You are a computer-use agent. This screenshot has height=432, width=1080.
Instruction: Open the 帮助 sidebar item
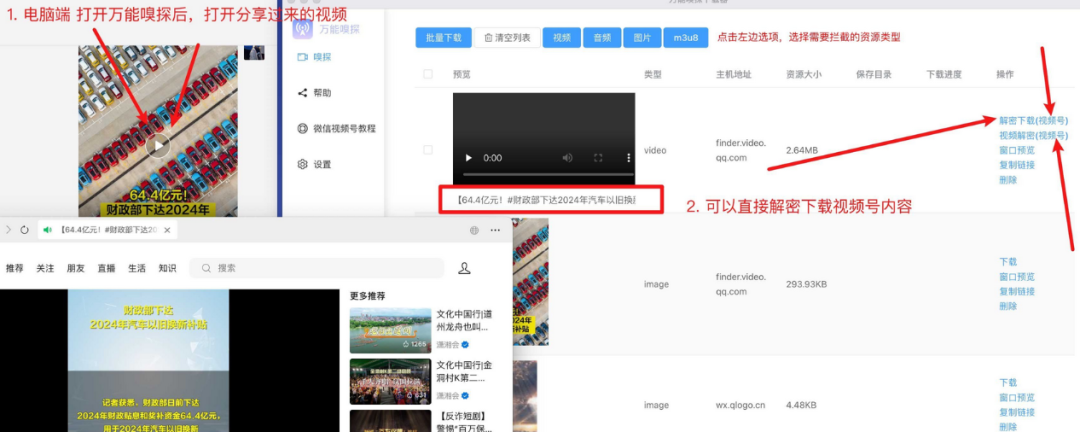point(313,93)
